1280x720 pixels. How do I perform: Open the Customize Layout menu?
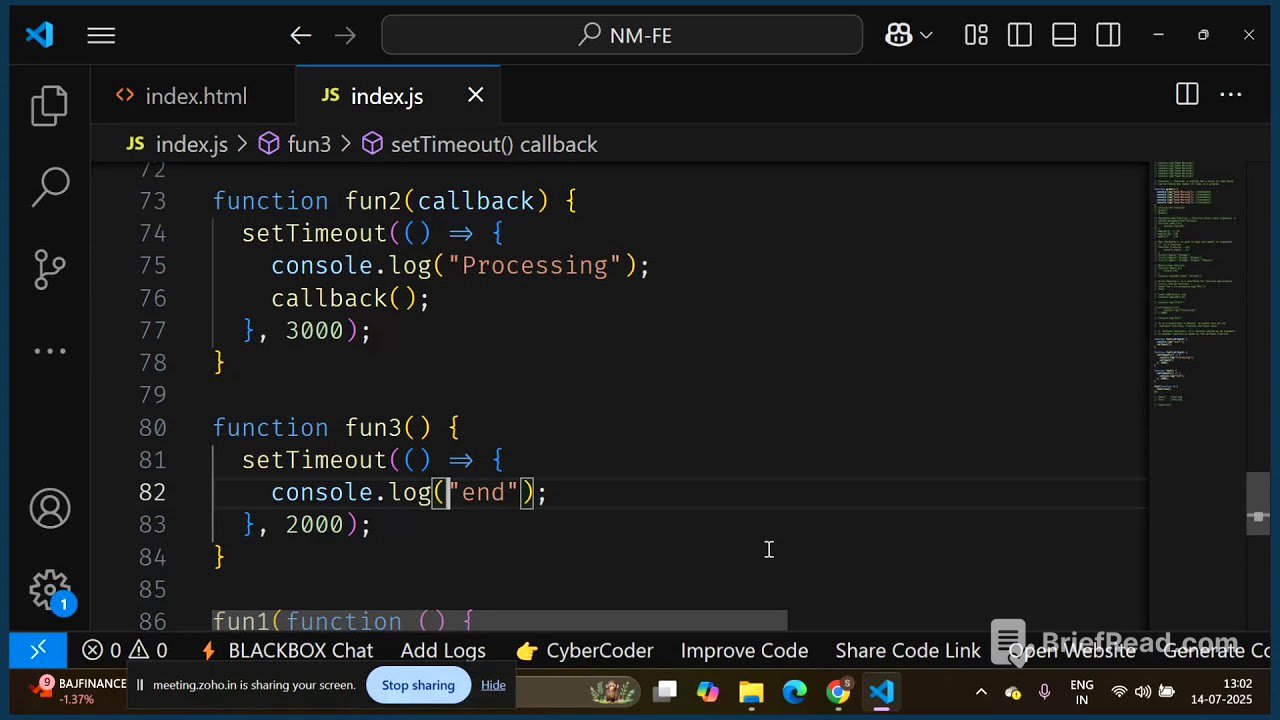[976, 35]
